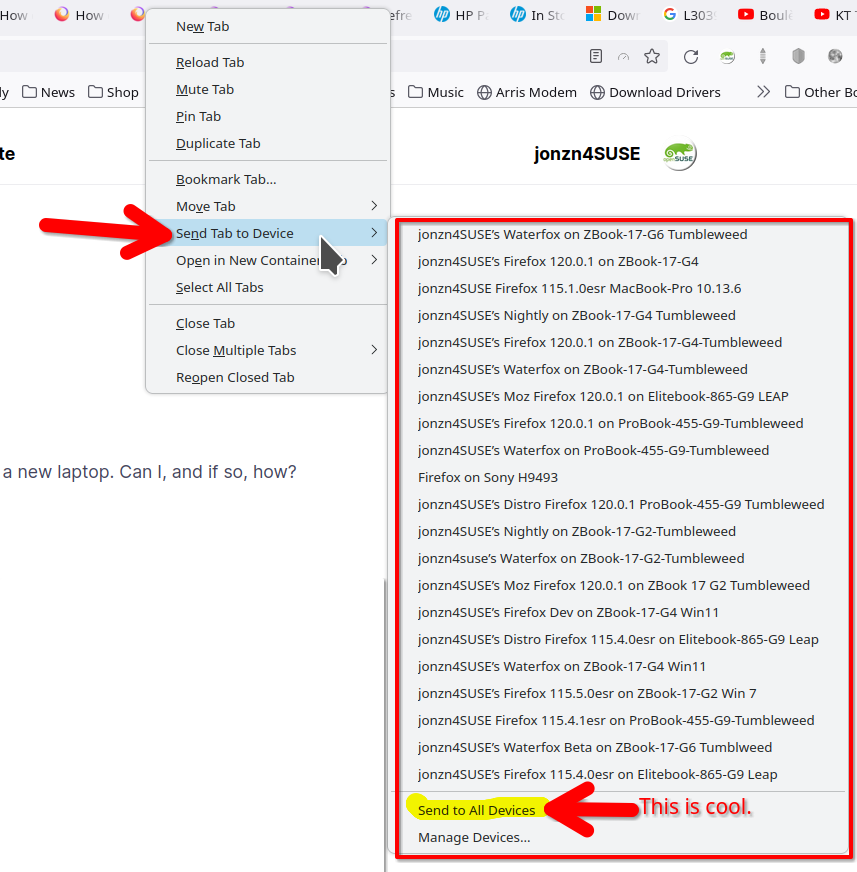This screenshot has height=872, width=857.
Task: Expand the Close Multiple Tabs submenu
Action: pos(267,350)
